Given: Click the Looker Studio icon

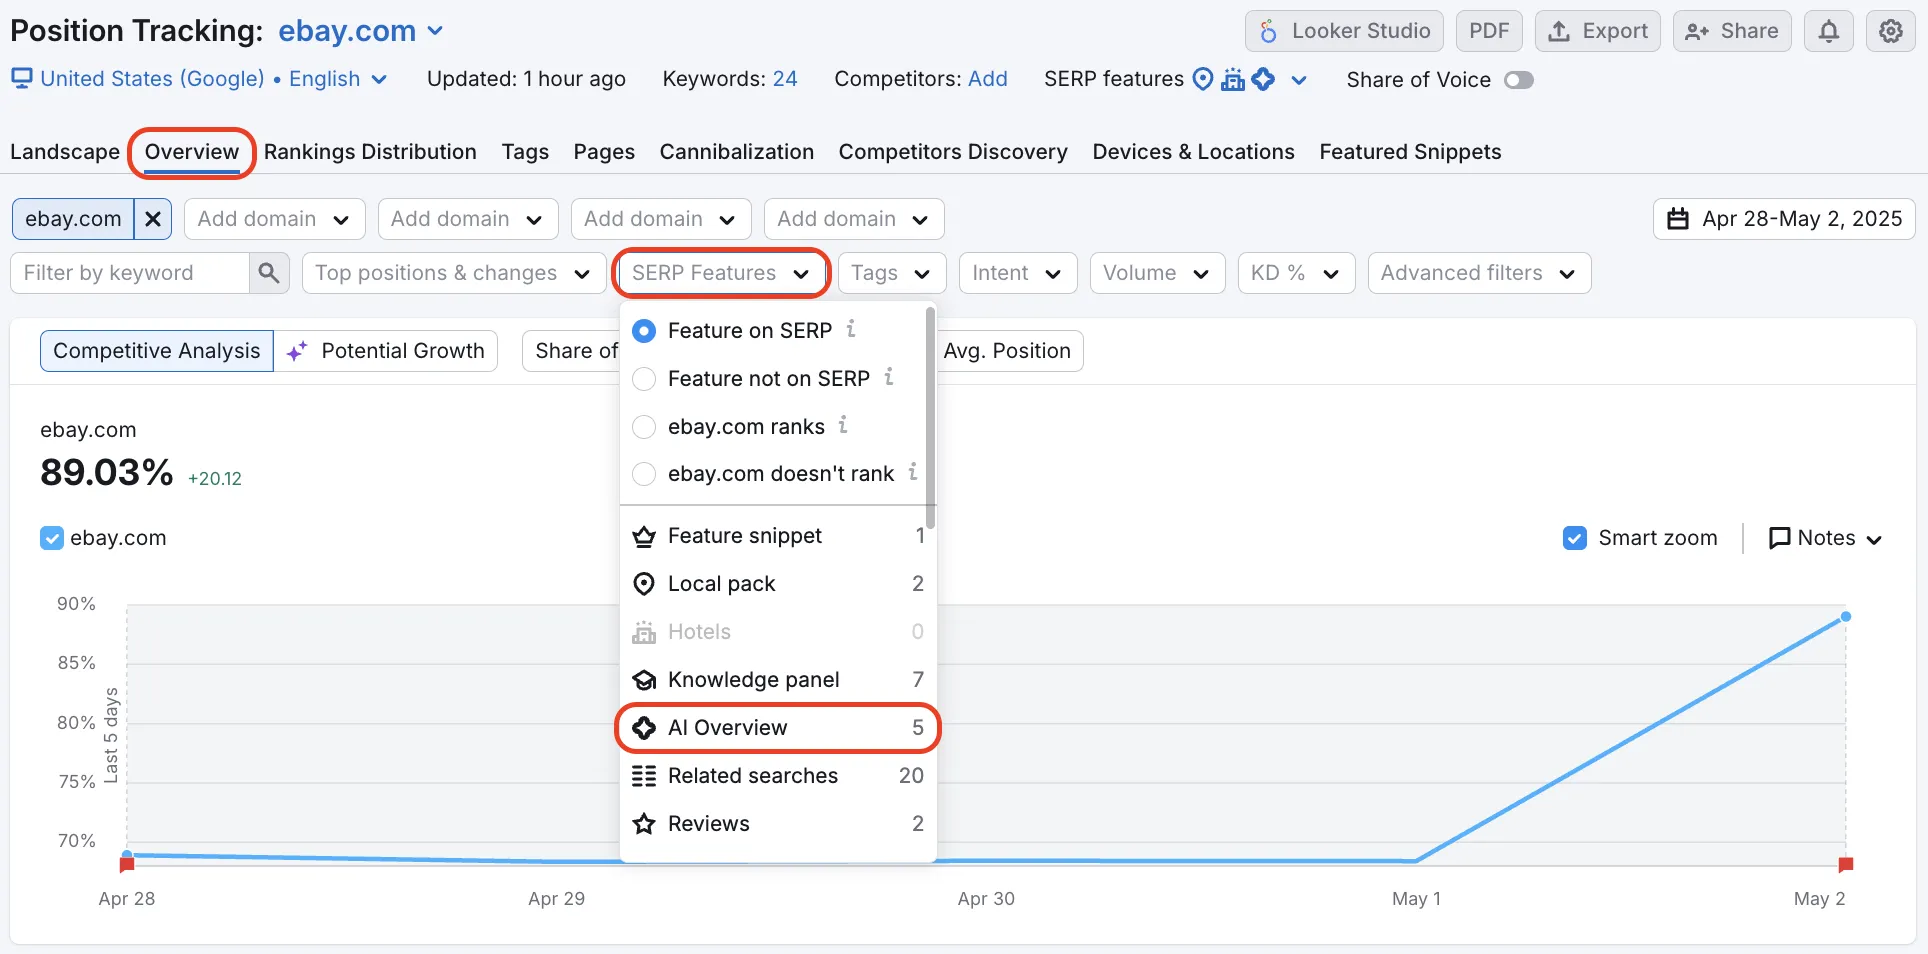Looking at the screenshot, I should (1268, 31).
